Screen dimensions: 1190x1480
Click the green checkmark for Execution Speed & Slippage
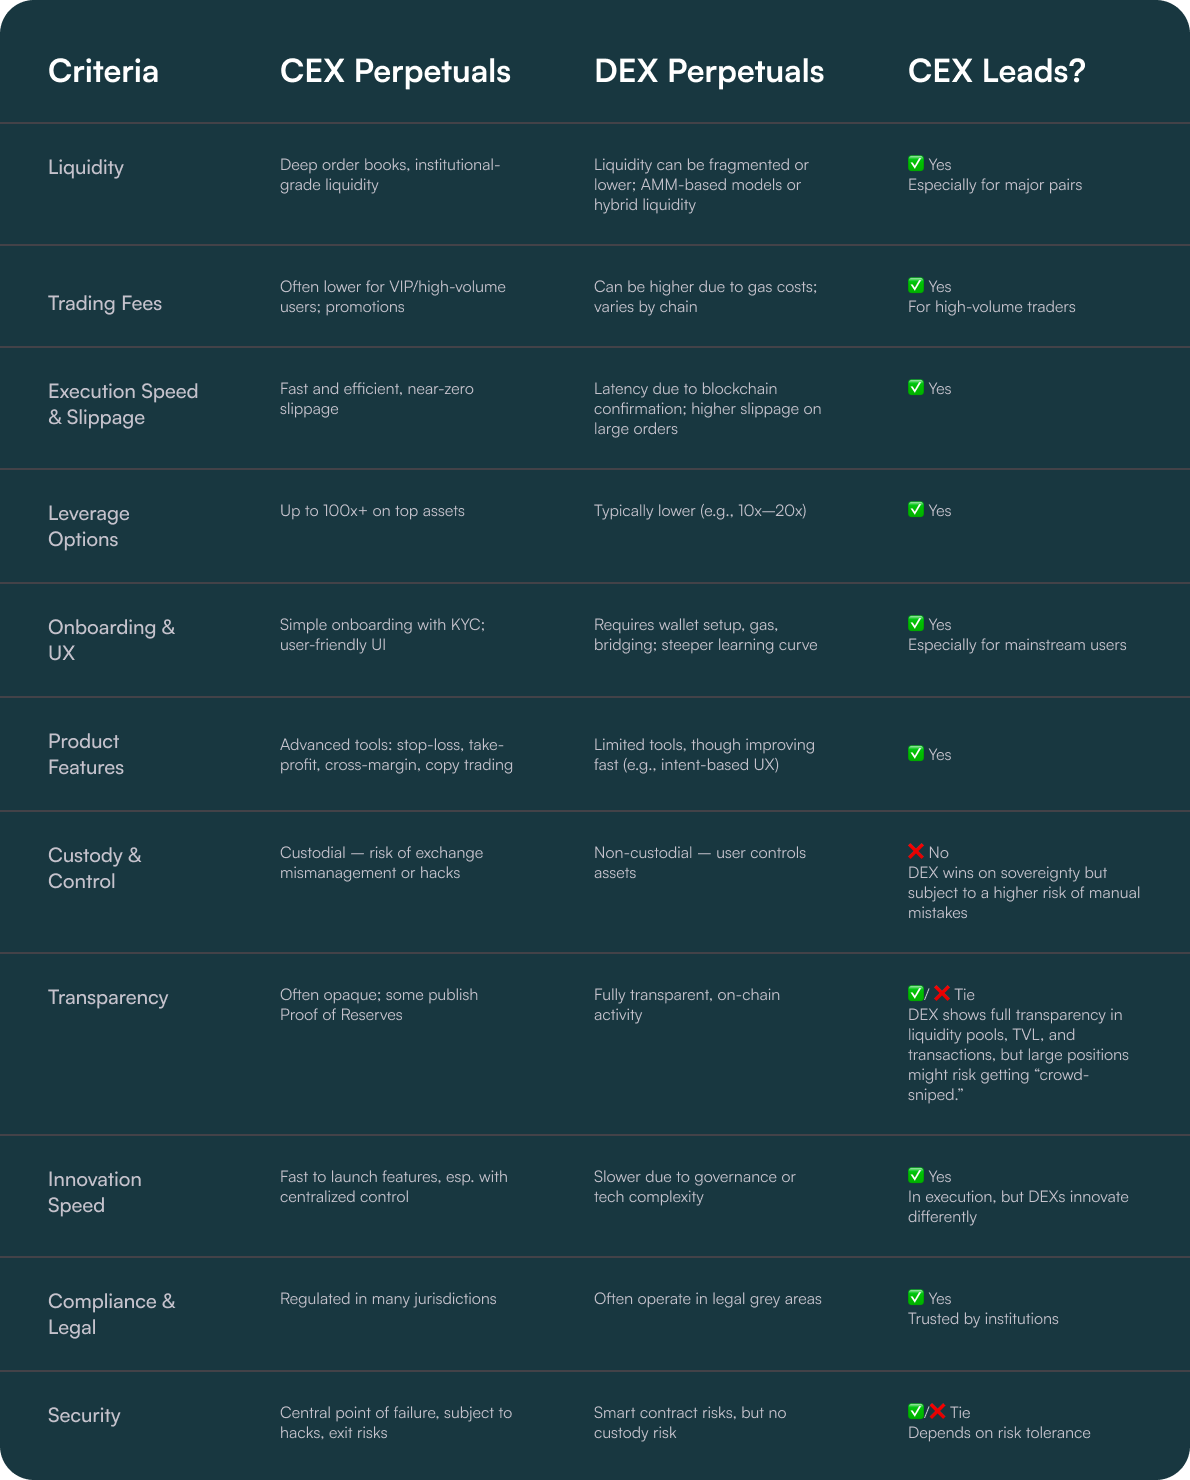pos(915,388)
